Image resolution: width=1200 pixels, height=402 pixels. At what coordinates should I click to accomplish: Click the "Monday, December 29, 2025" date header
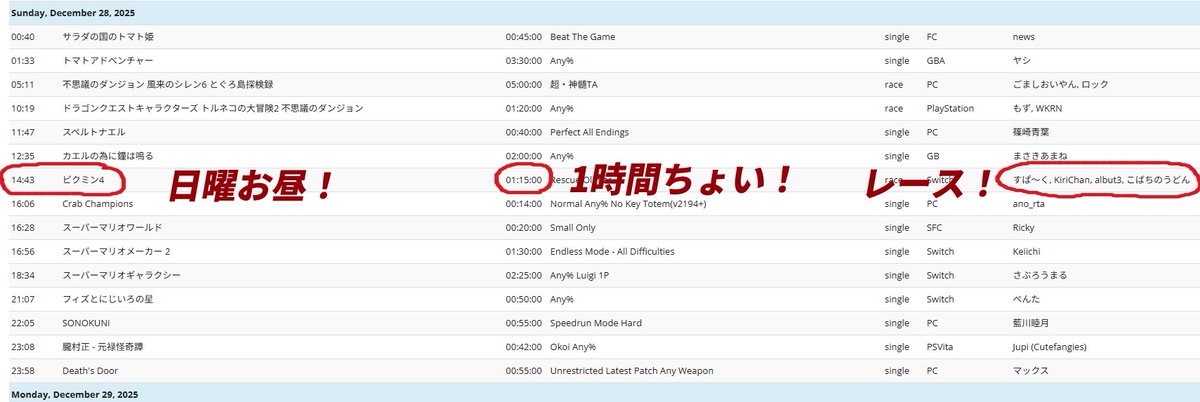(74, 394)
